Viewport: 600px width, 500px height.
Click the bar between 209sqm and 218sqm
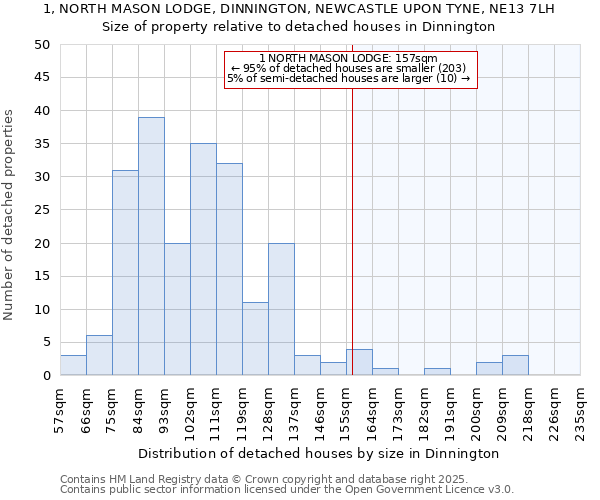click(515, 365)
